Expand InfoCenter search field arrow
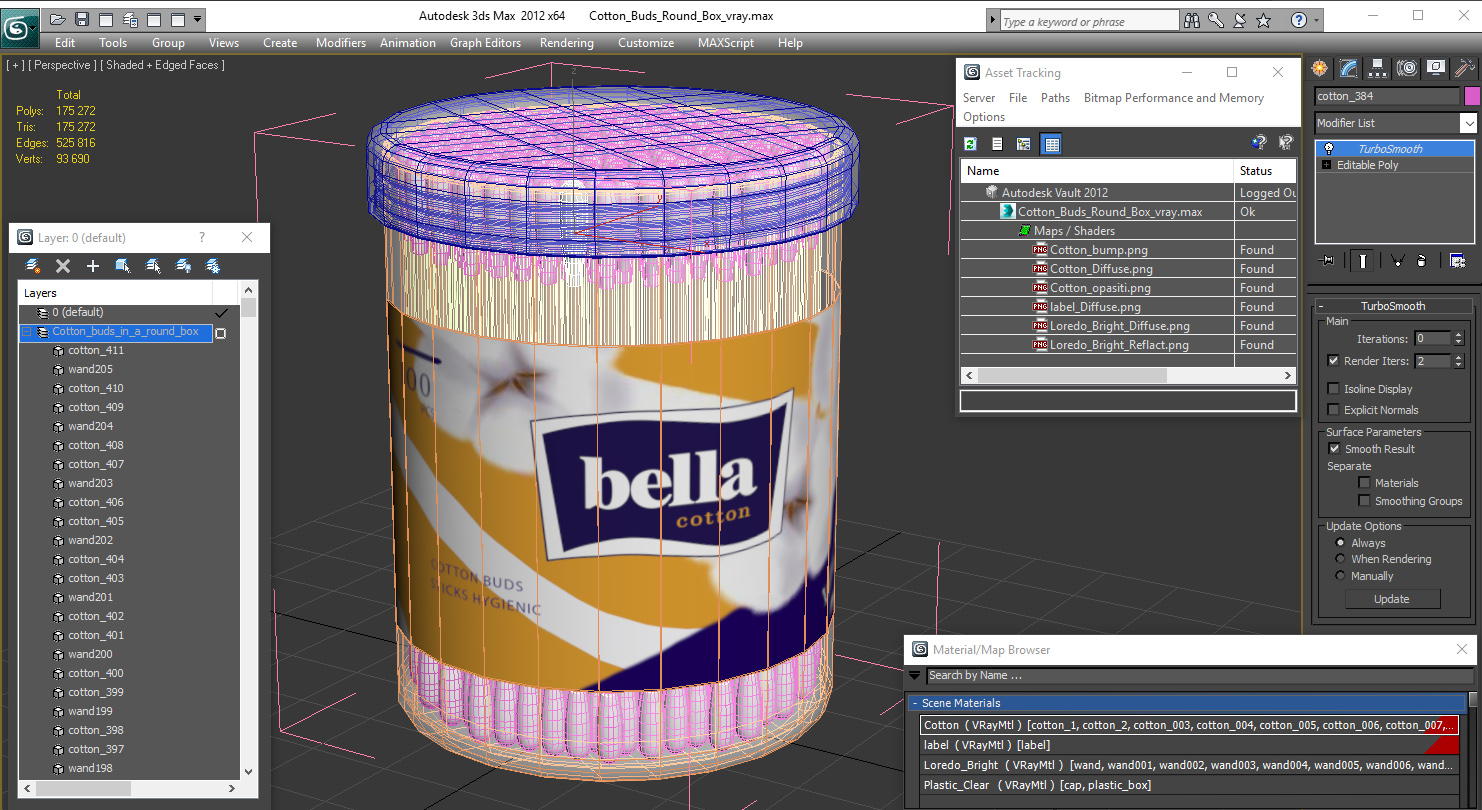 (x=992, y=20)
